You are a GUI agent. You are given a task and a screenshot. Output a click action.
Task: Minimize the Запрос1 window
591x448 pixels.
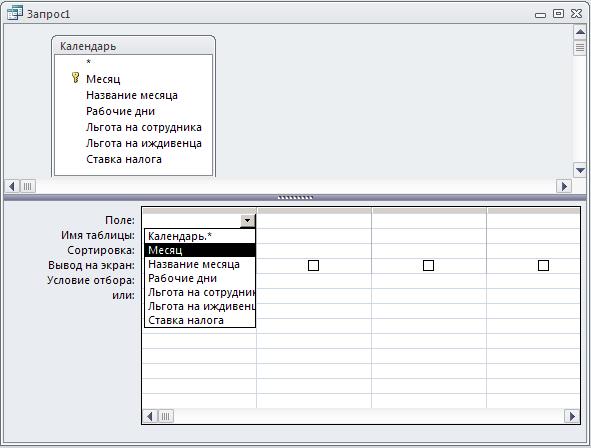(x=540, y=15)
